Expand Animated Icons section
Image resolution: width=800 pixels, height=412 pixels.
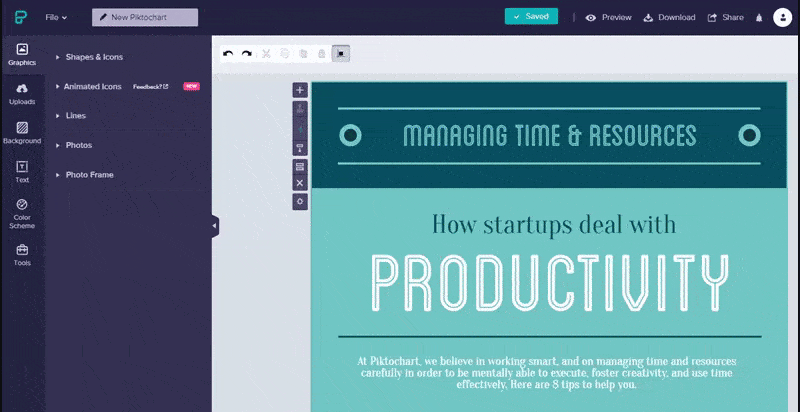89,87
